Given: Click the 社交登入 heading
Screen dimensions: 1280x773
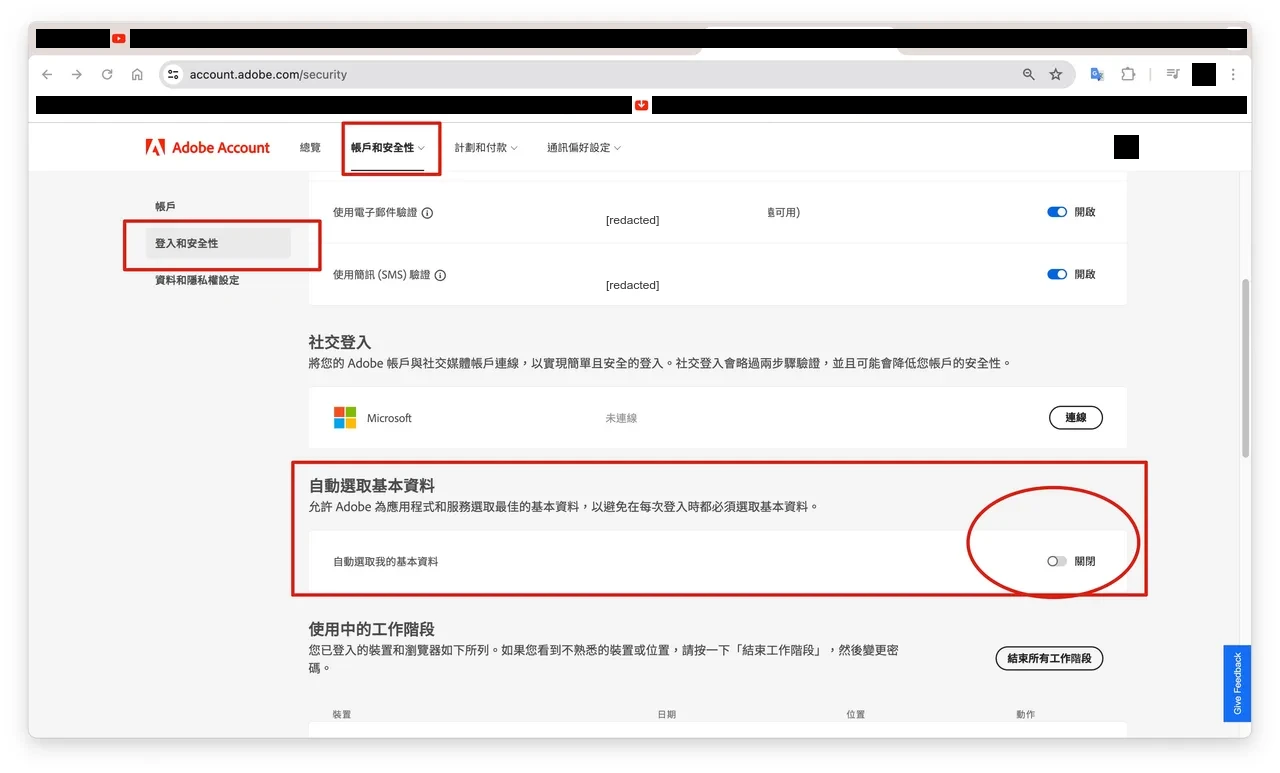Looking at the screenshot, I should (x=340, y=342).
